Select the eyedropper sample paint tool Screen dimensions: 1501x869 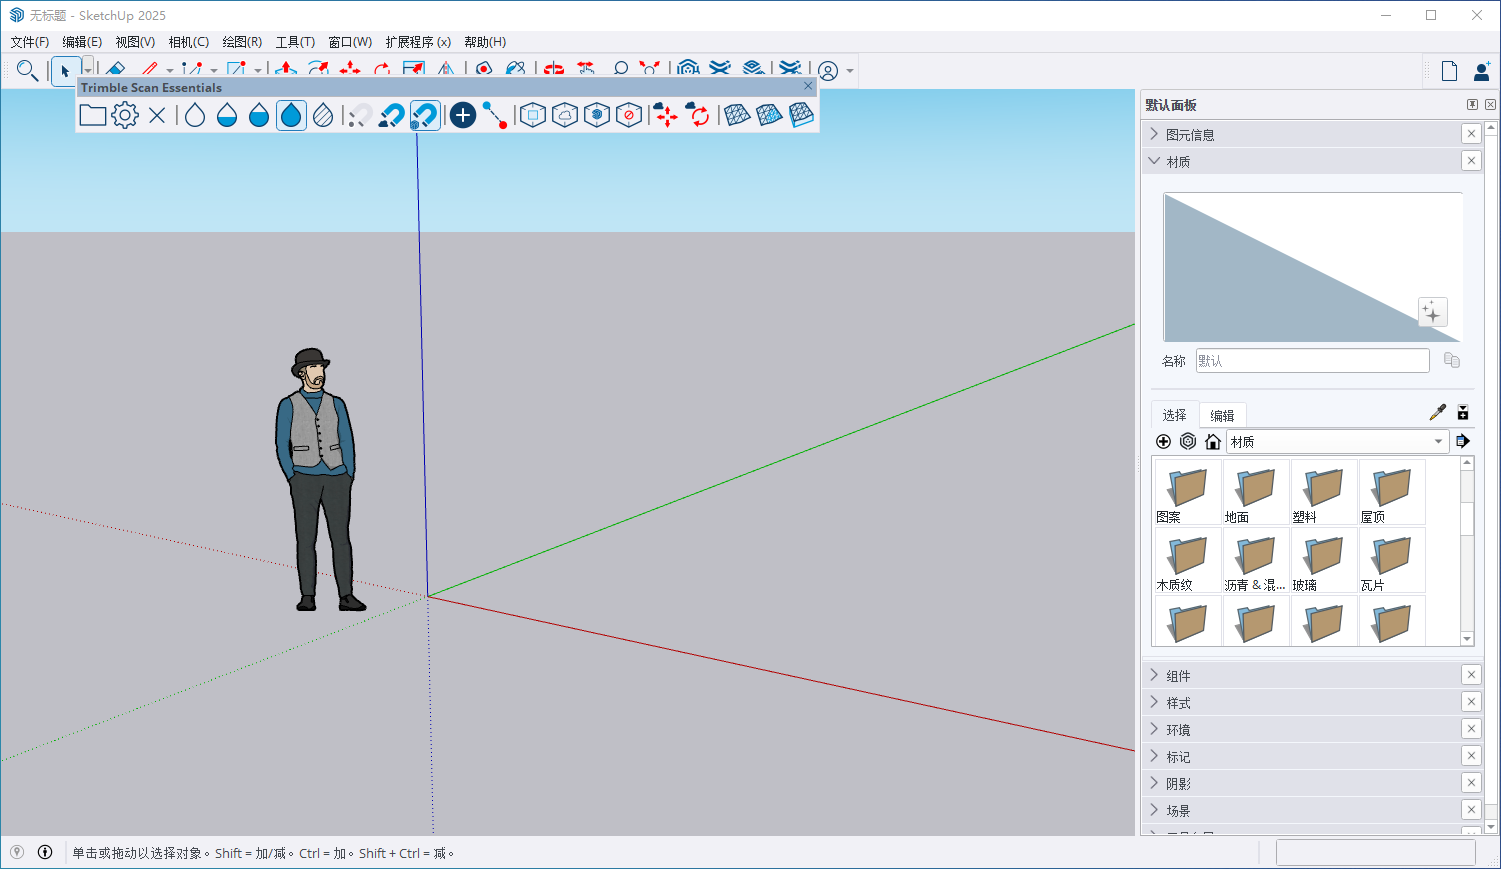coord(1438,412)
